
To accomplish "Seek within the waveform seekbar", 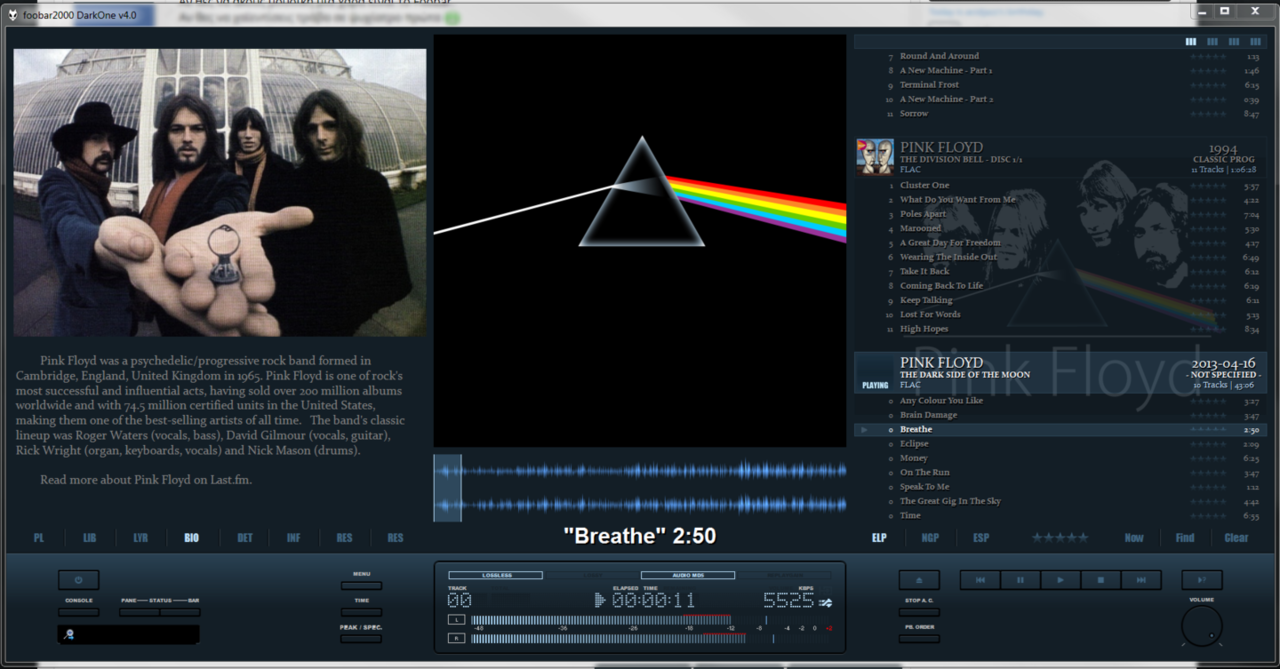I will click(x=640, y=488).
